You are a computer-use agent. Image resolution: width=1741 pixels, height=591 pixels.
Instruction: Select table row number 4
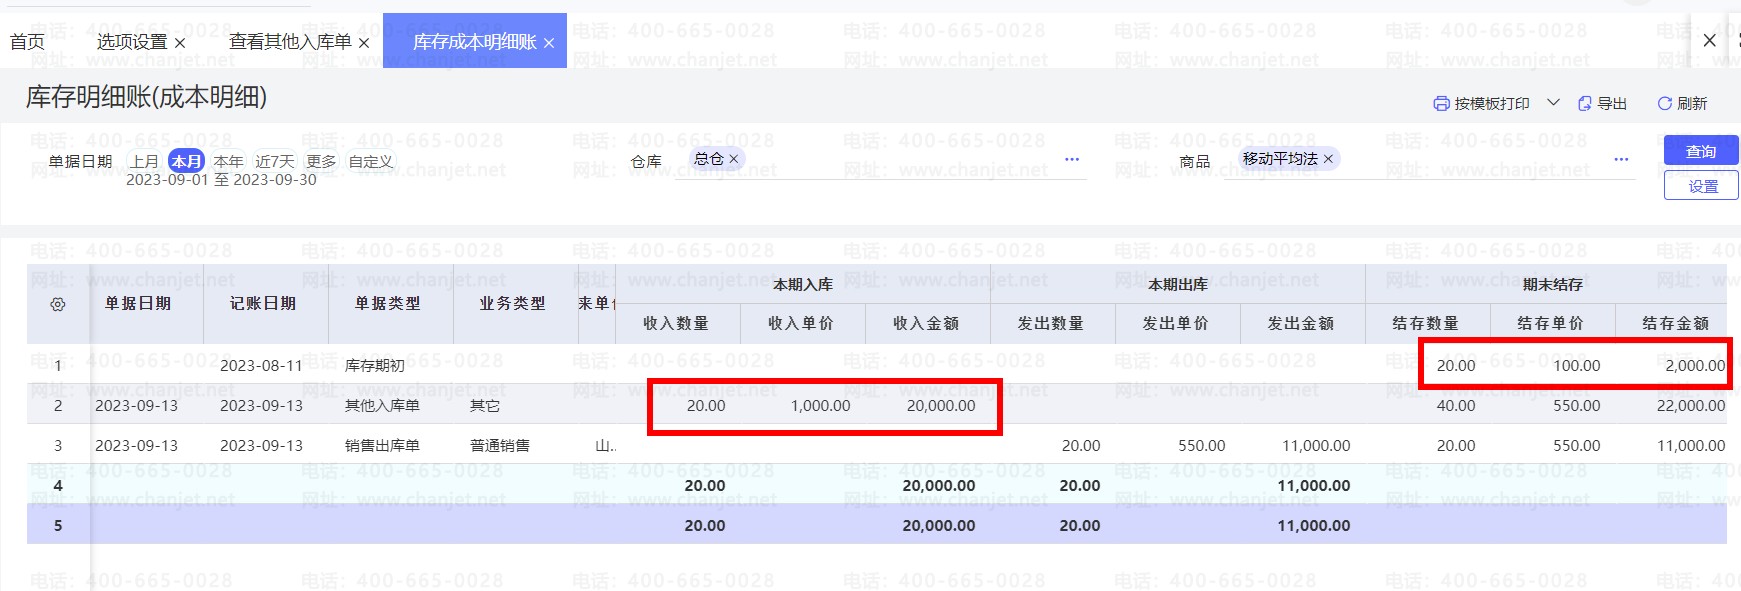coord(58,485)
